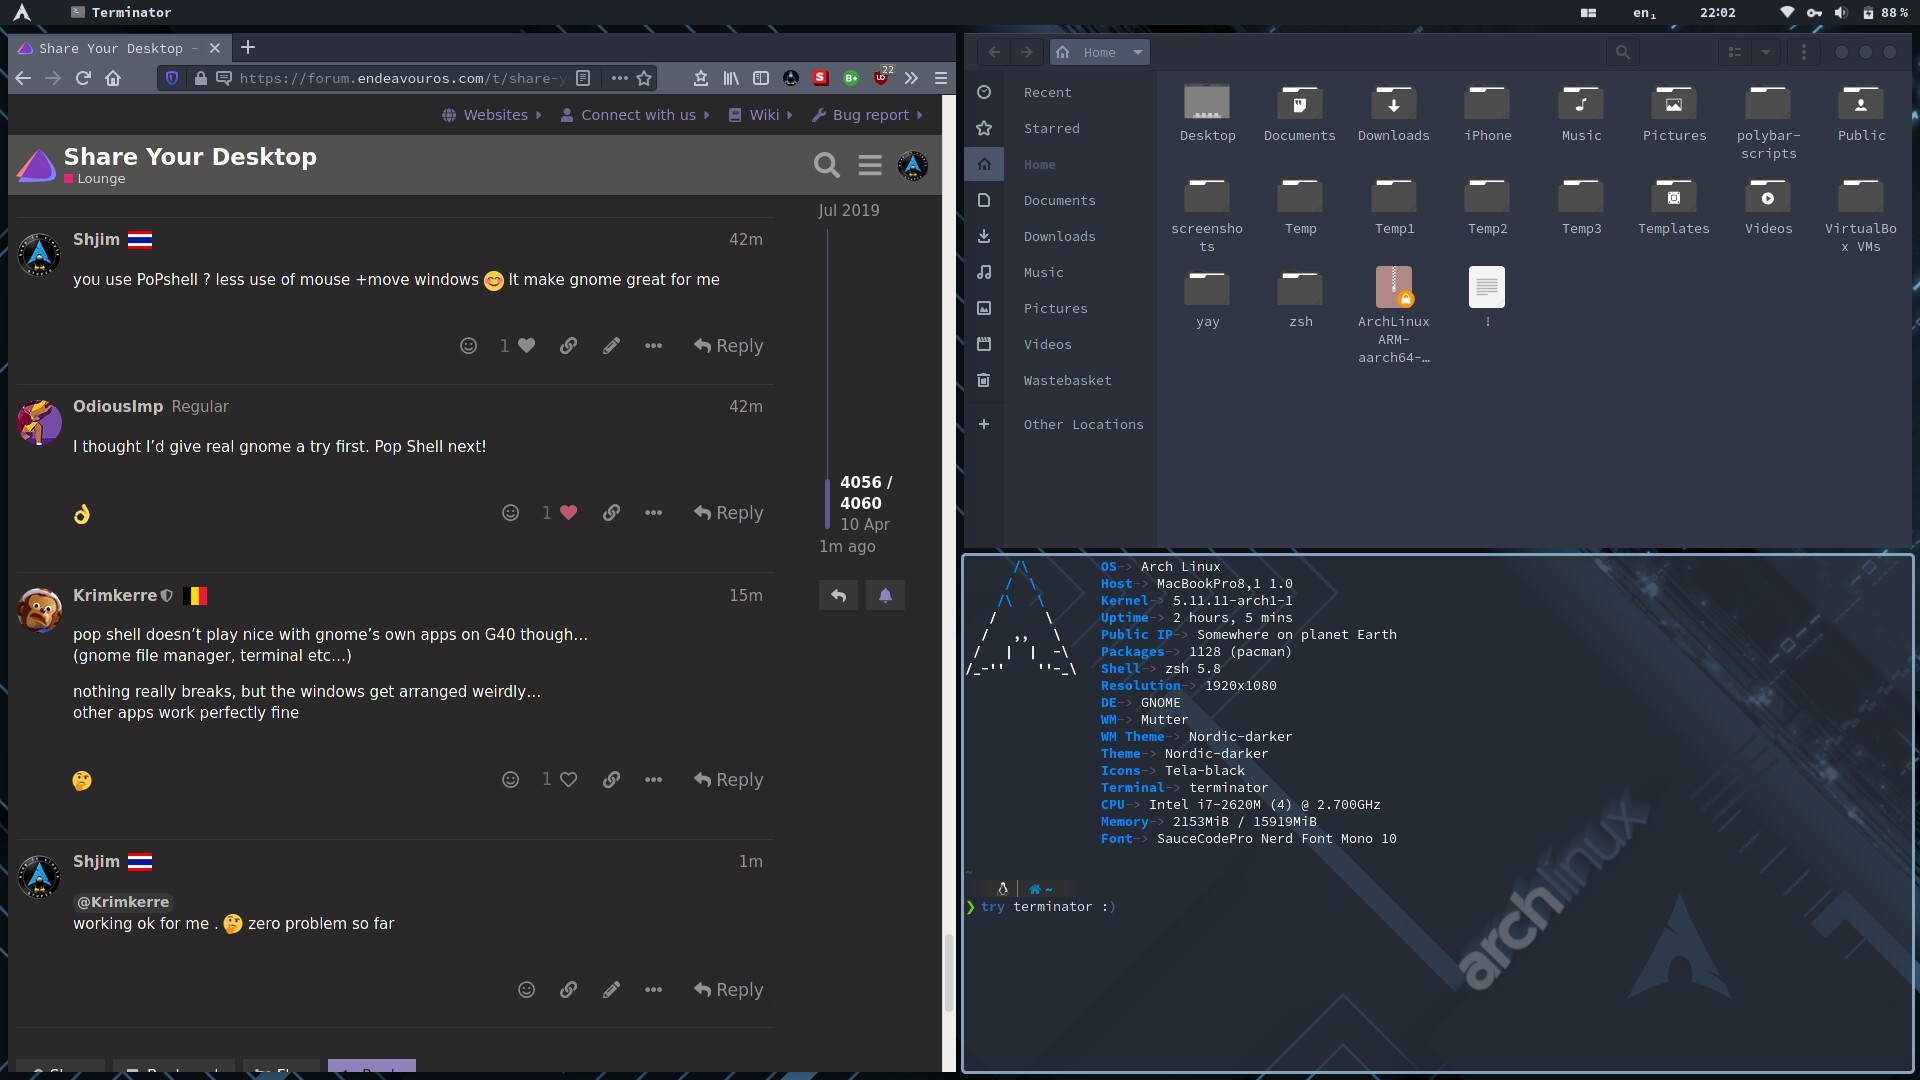Screen dimensions: 1920x1080
Task: Open new Firefox tab with plus
Action: point(248,47)
